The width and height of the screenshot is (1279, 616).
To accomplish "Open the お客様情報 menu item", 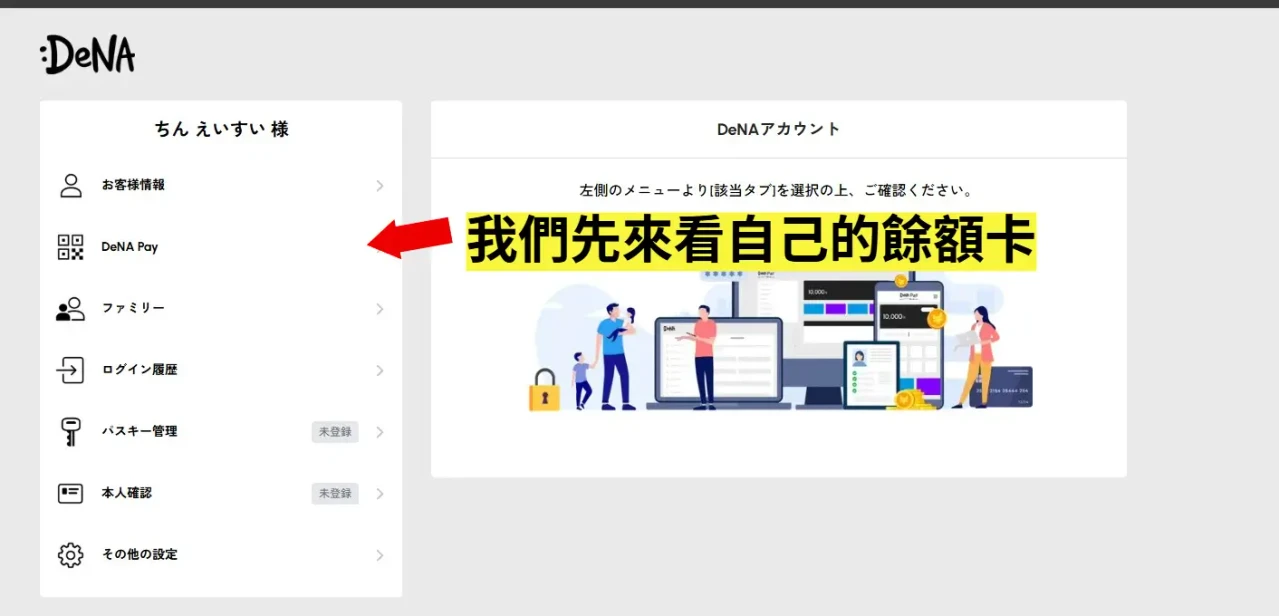I will (x=221, y=185).
